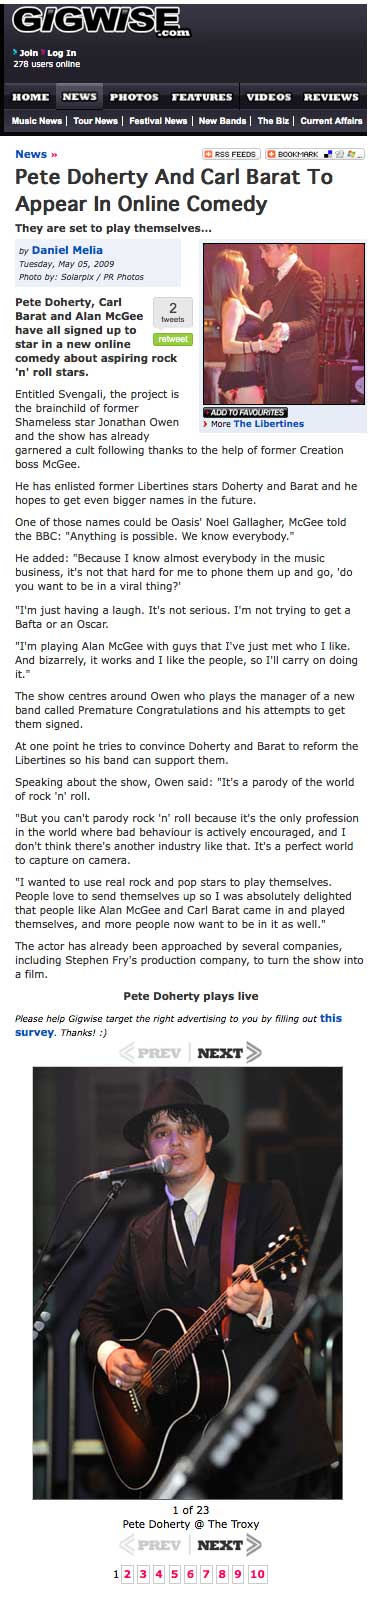Image resolution: width=377 pixels, height=1611 pixels.
Task: Click the Pete Doherty guitar photo
Action: (x=189, y=1283)
